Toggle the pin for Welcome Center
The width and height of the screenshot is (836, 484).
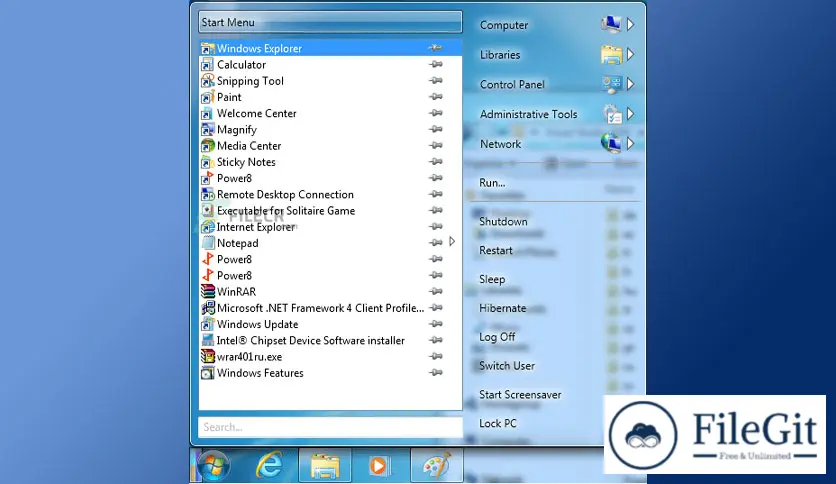(x=436, y=113)
